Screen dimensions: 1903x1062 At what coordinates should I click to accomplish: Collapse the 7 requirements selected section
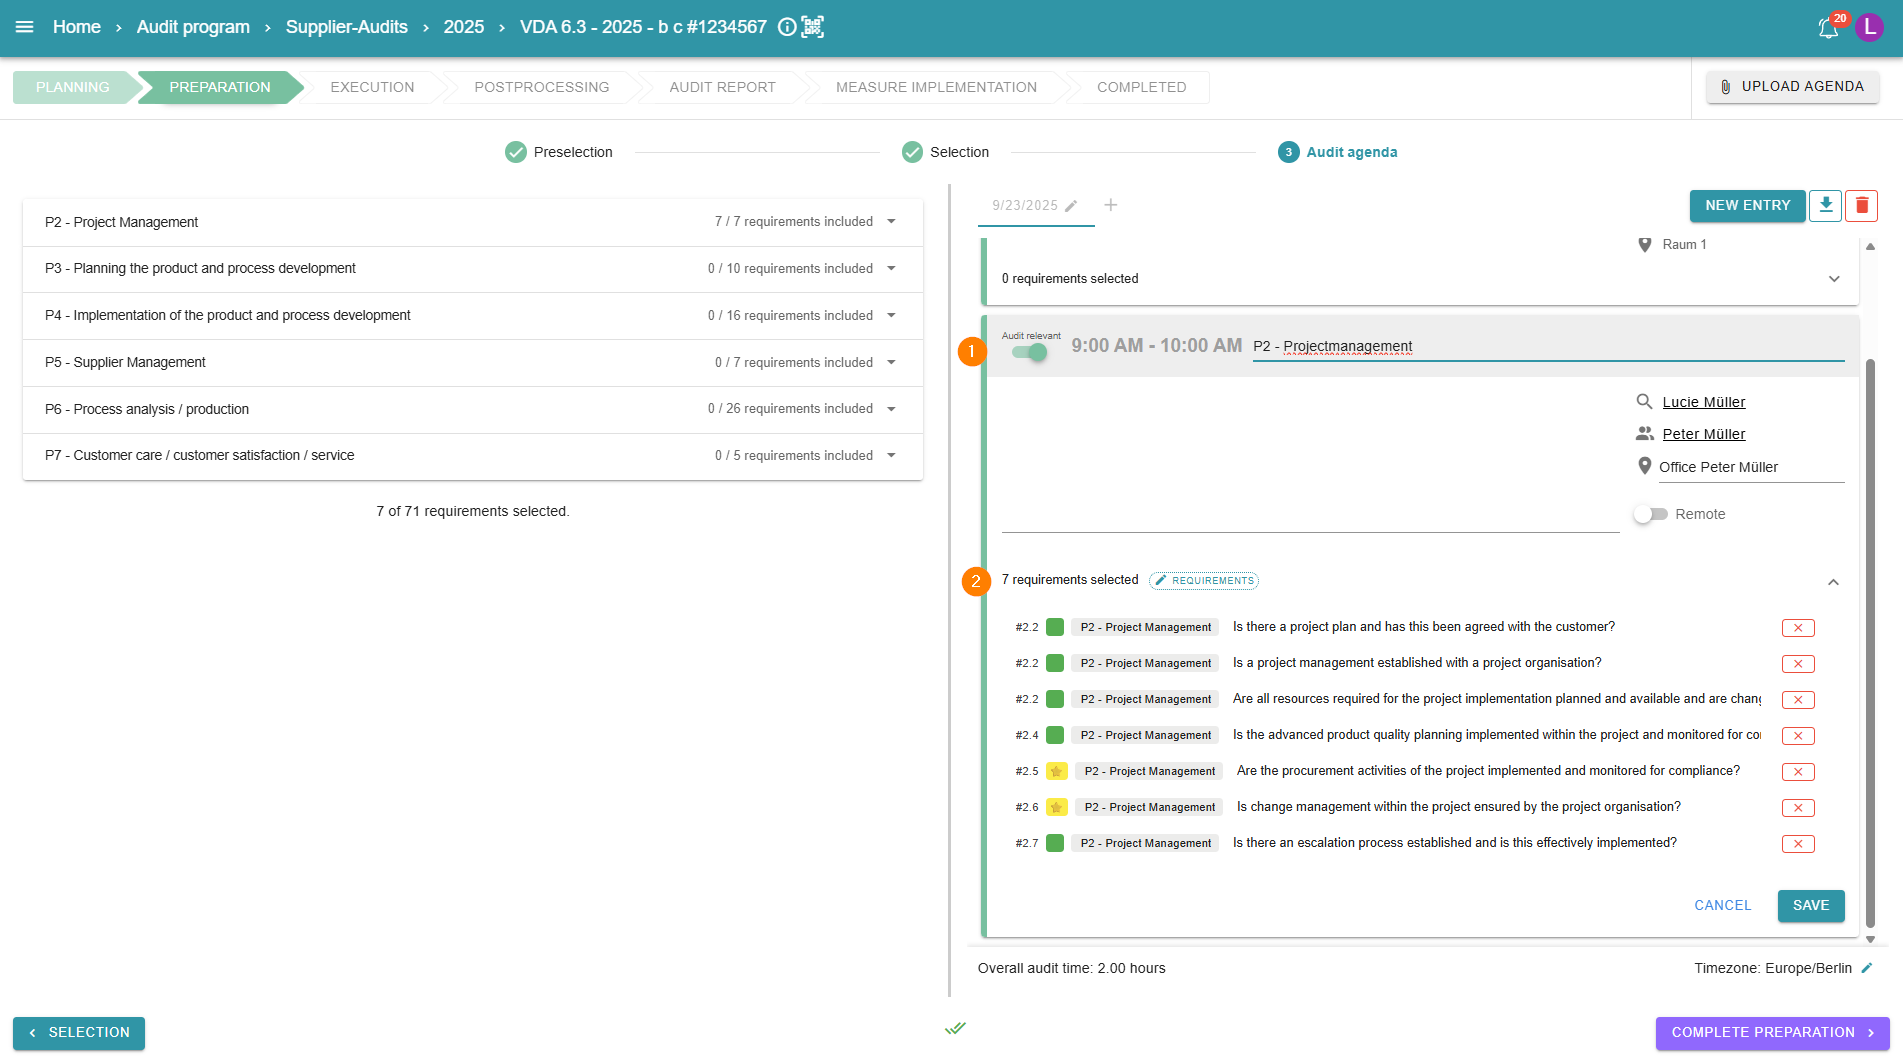(1833, 582)
